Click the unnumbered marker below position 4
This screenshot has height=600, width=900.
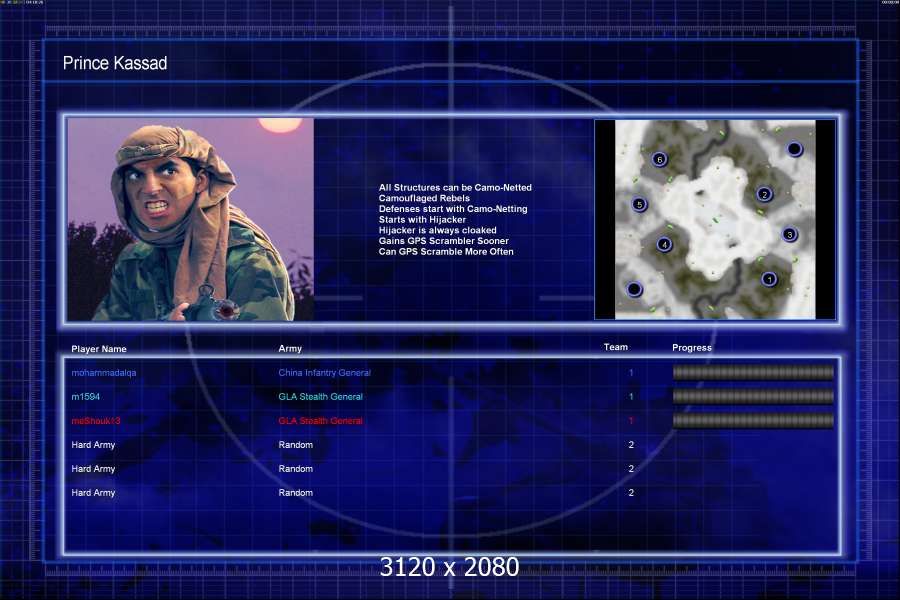pyautogui.click(x=634, y=289)
